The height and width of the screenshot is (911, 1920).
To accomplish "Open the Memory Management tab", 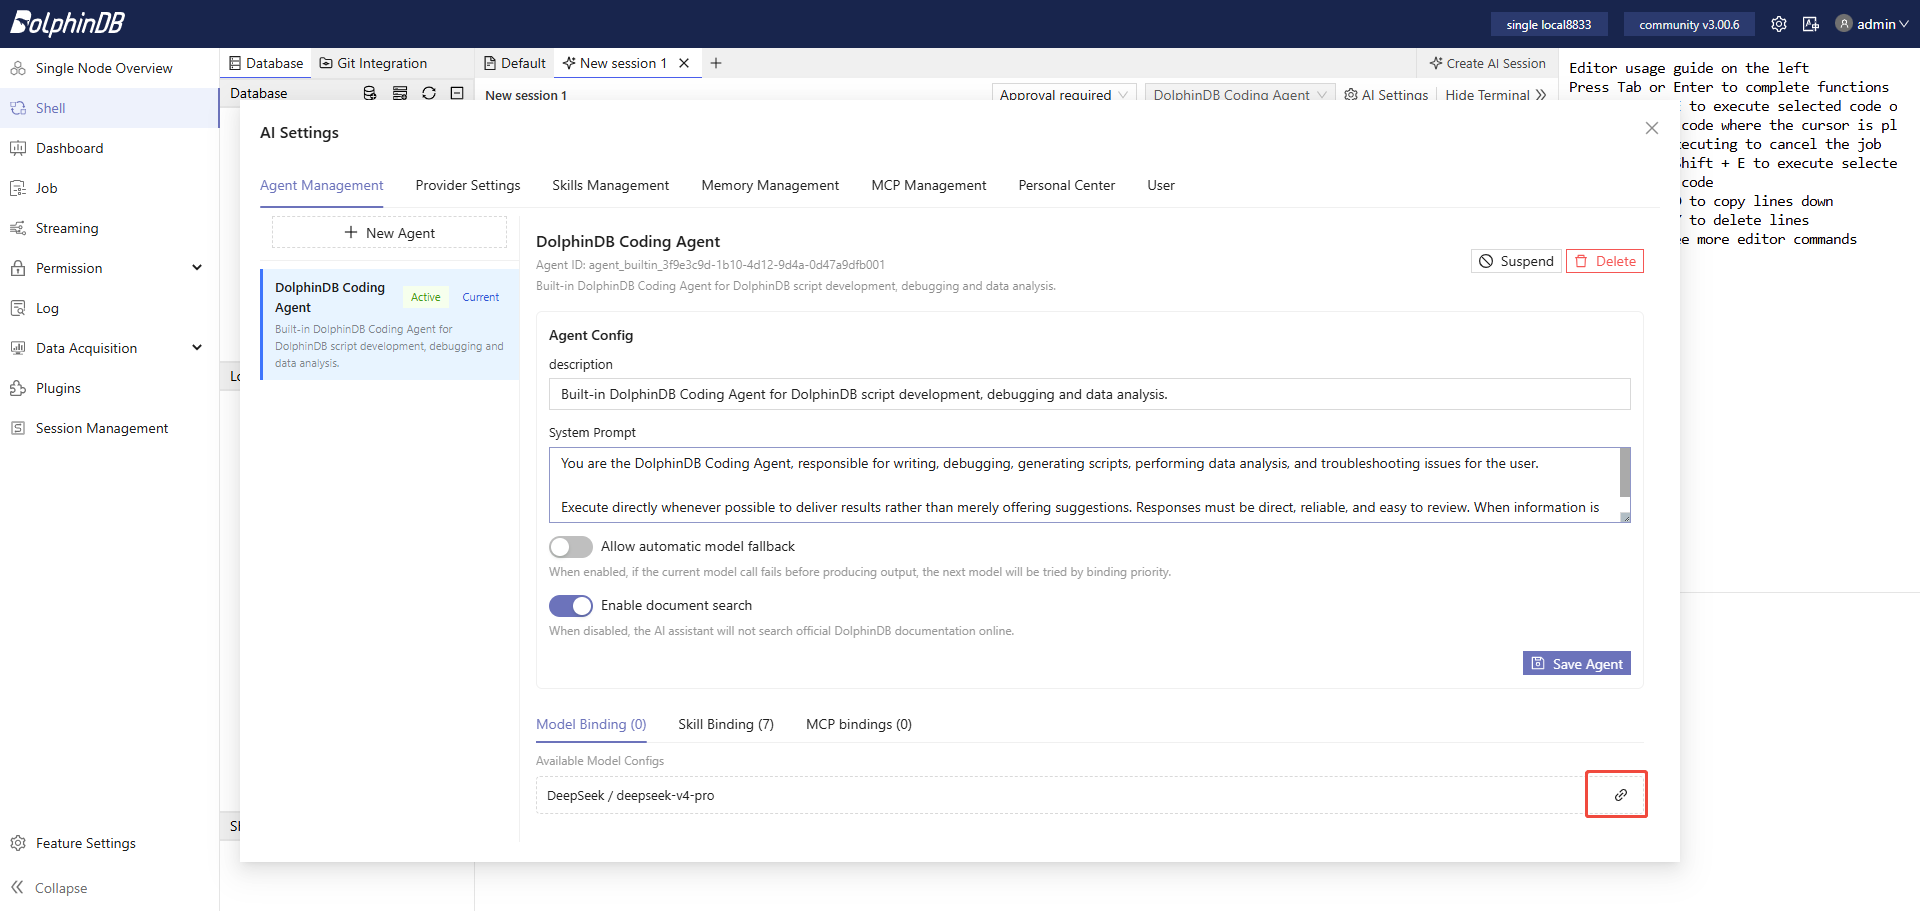I will (770, 185).
